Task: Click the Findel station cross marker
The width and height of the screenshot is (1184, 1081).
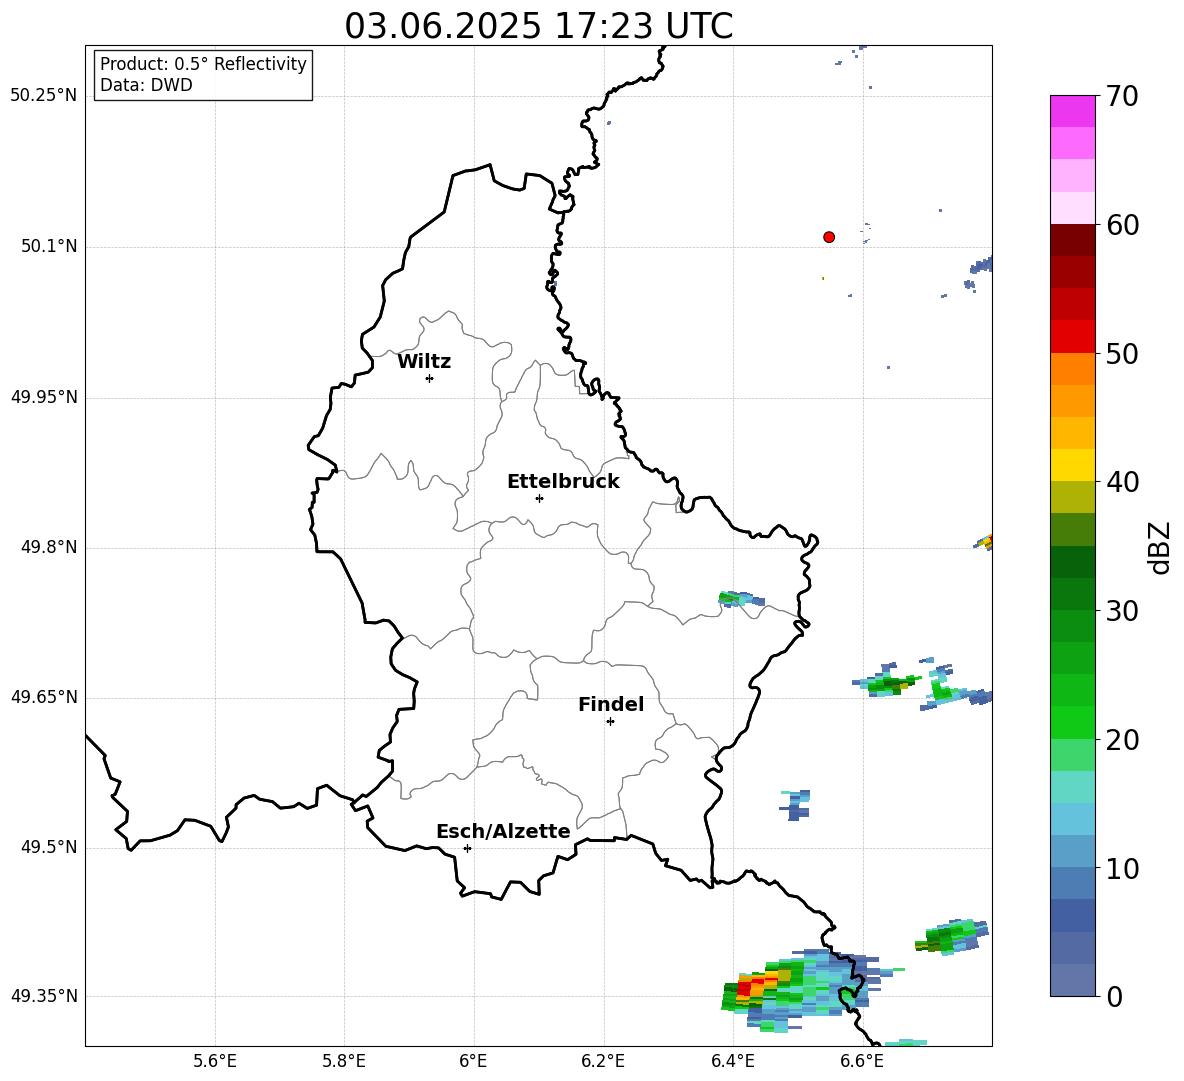Action: tap(610, 722)
